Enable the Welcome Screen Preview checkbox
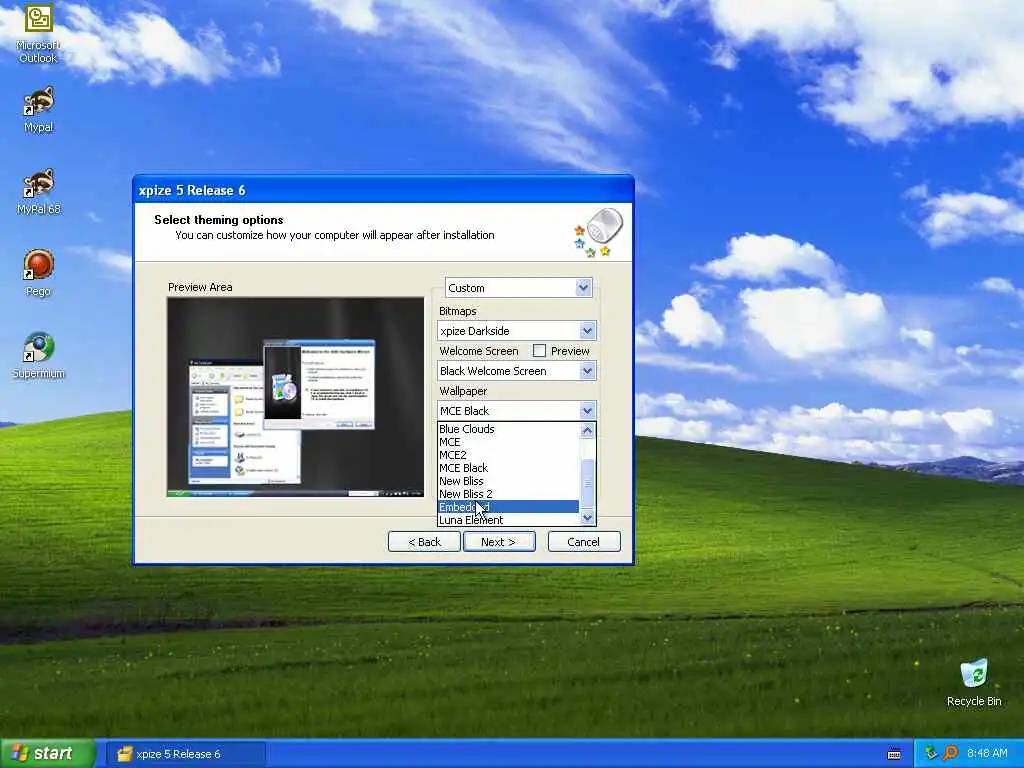The width and height of the screenshot is (1024, 768). pos(539,351)
